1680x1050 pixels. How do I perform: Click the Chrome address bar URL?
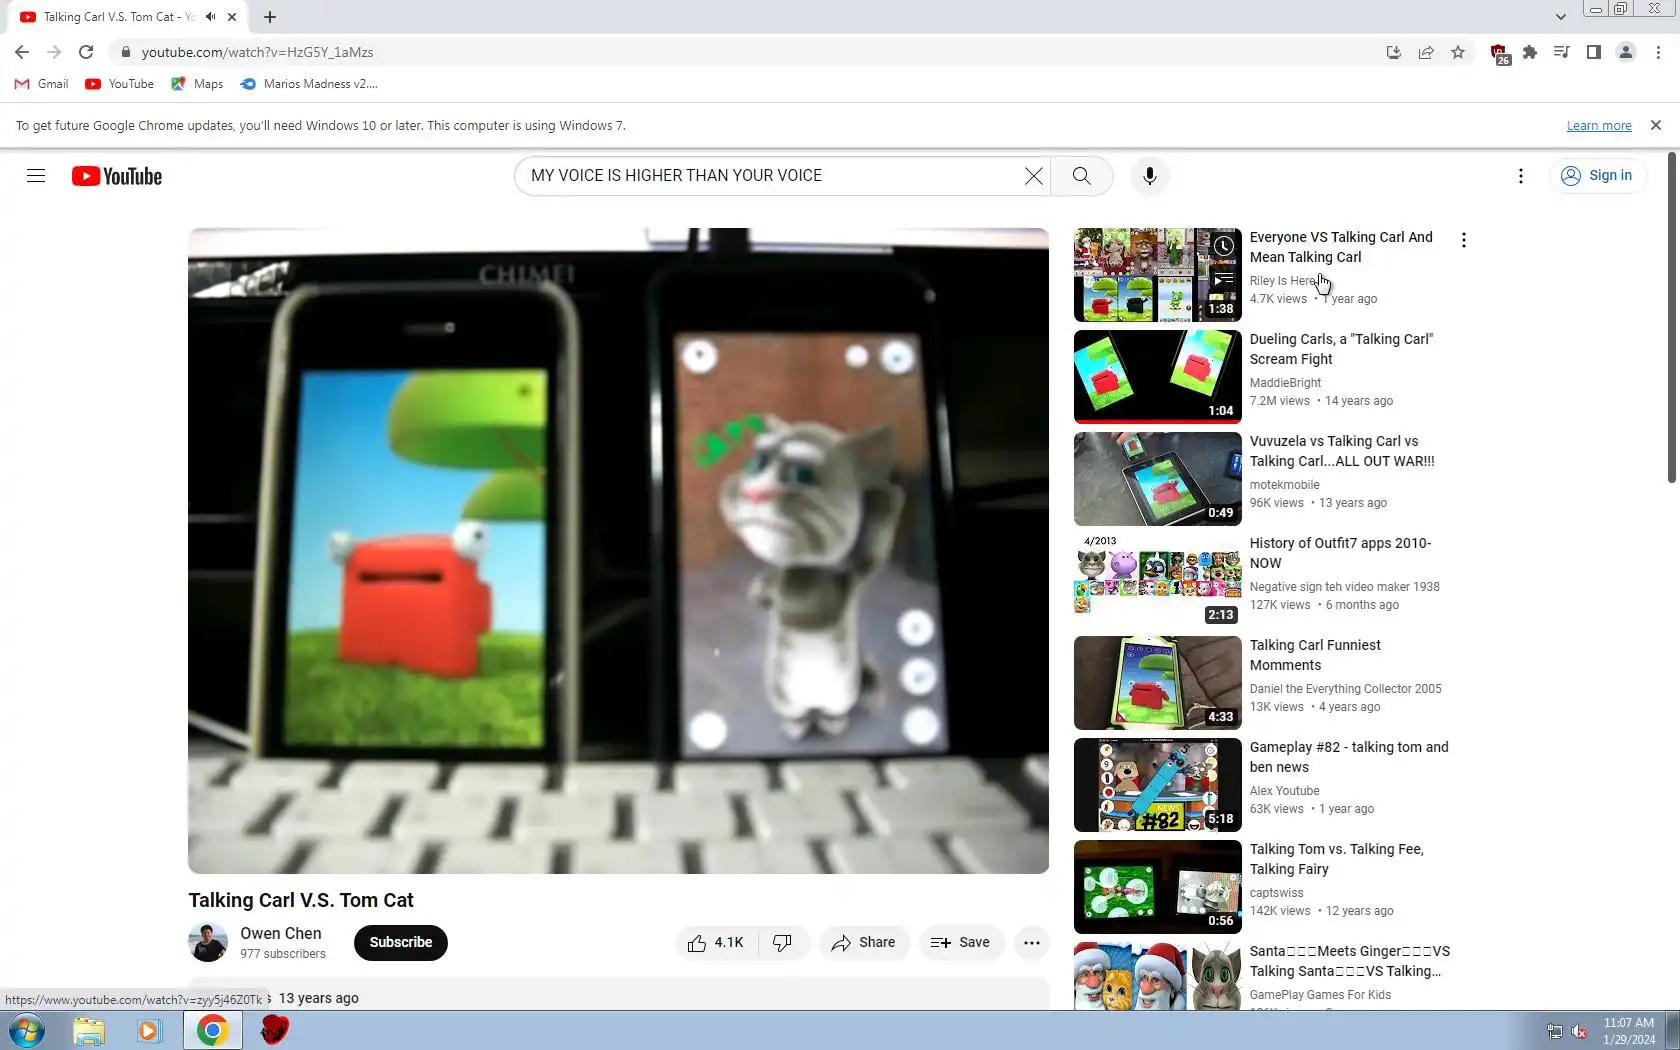coord(257,52)
